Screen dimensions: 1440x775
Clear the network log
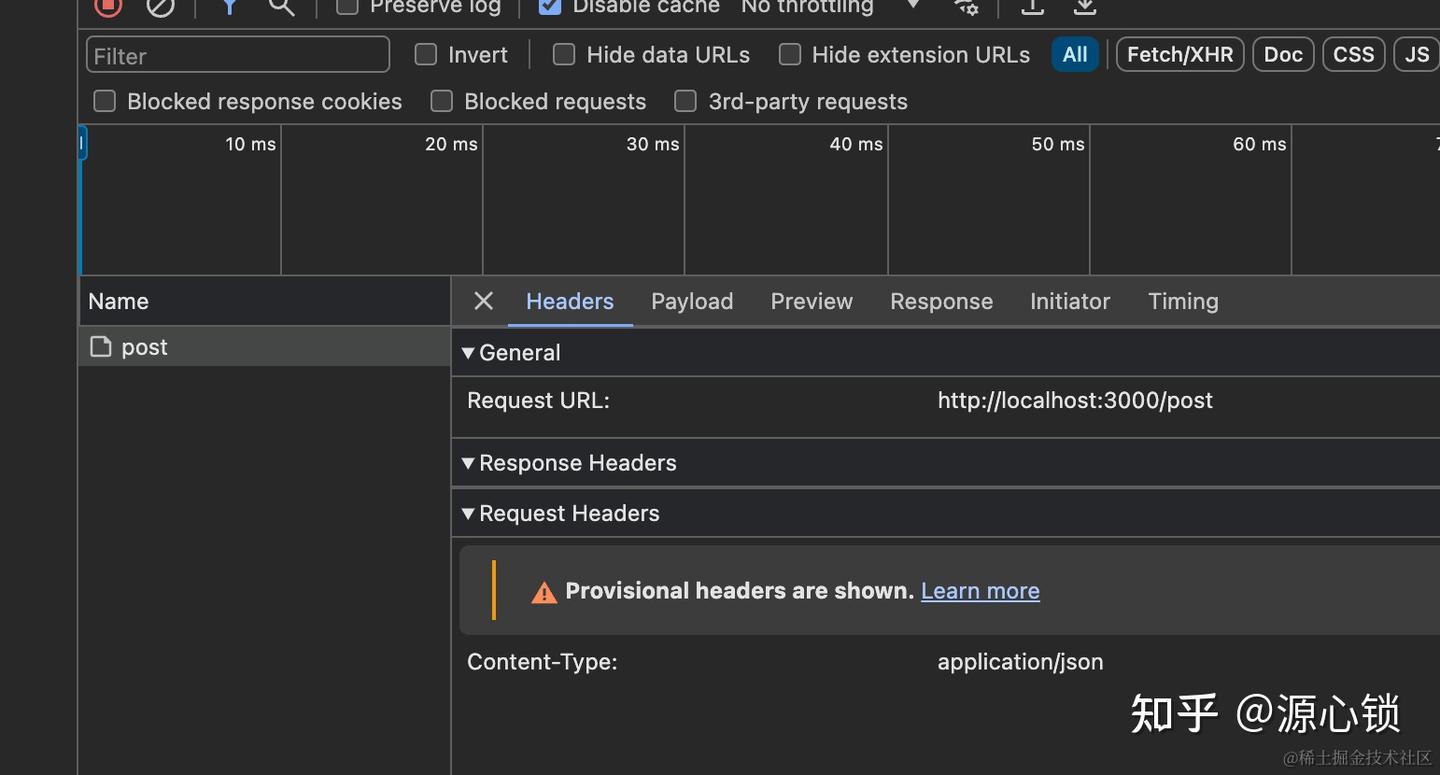click(160, 7)
